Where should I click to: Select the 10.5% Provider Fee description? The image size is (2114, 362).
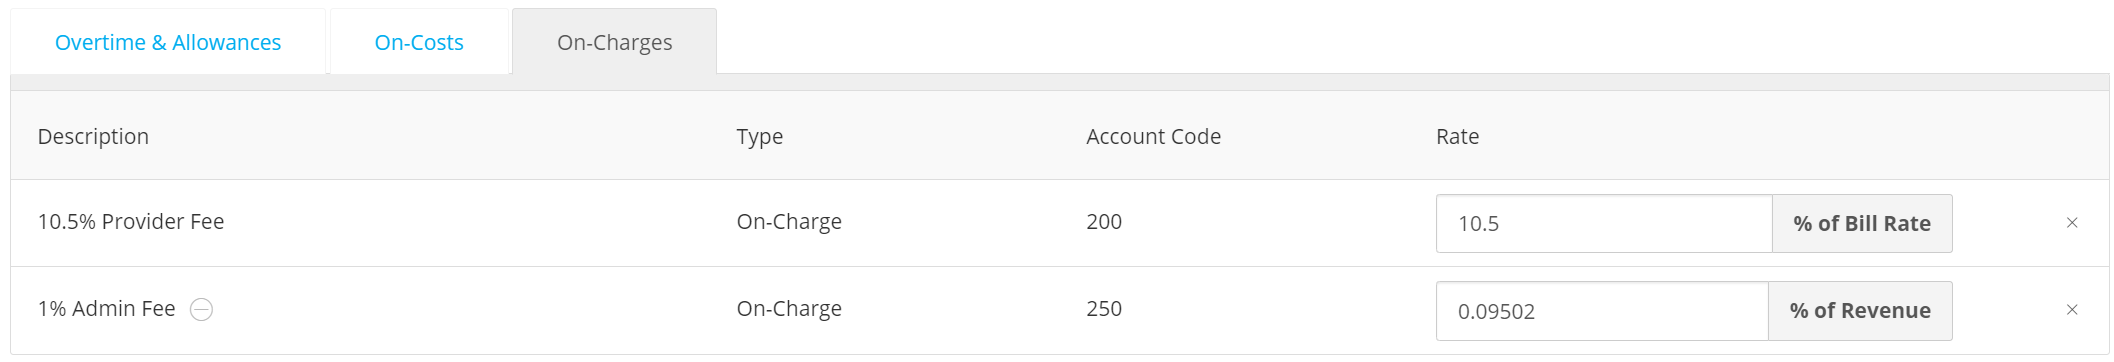tap(131, 221)
